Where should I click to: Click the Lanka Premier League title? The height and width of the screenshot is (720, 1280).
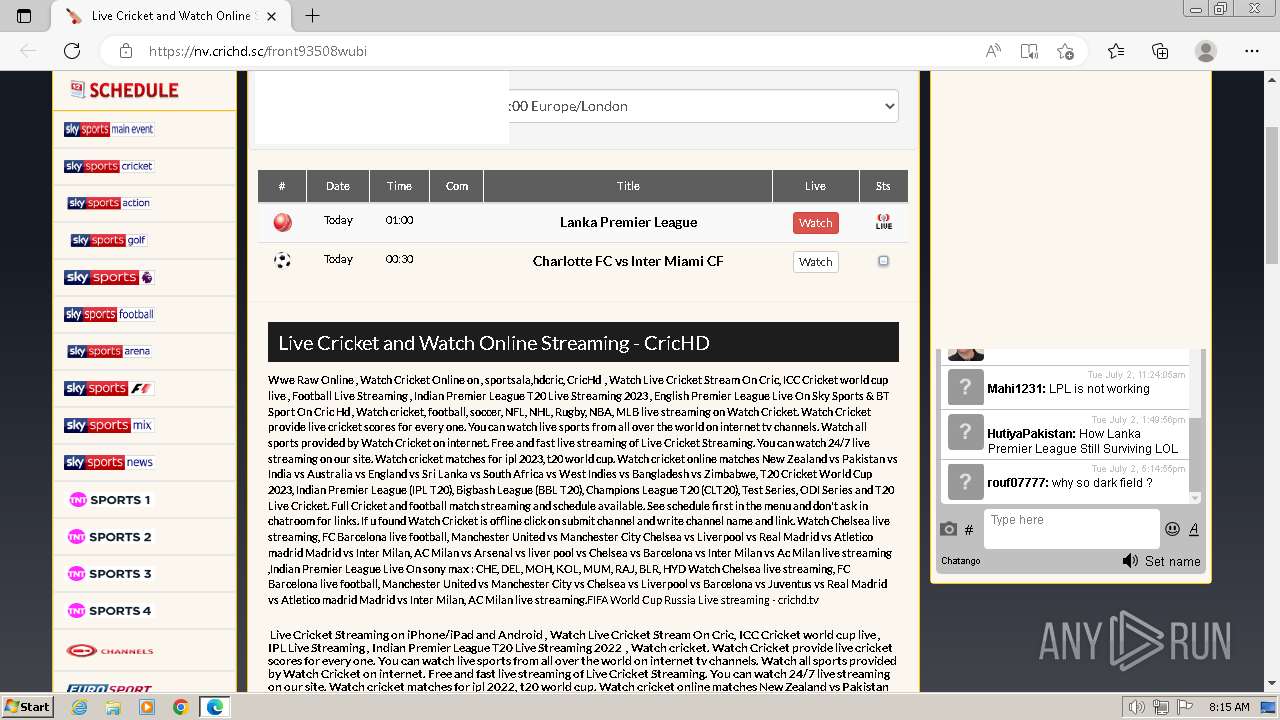628,222
